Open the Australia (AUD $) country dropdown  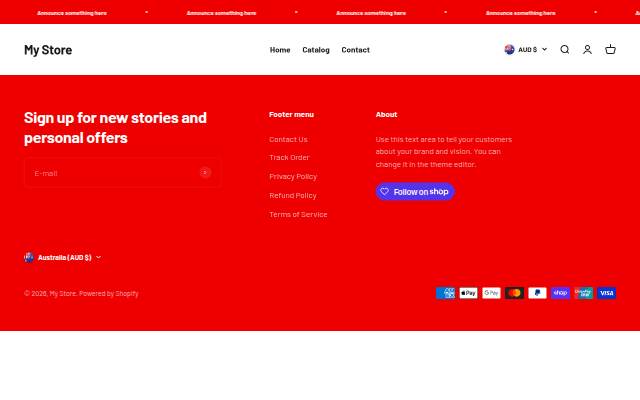pyautogui.click(x=62, y=258)
